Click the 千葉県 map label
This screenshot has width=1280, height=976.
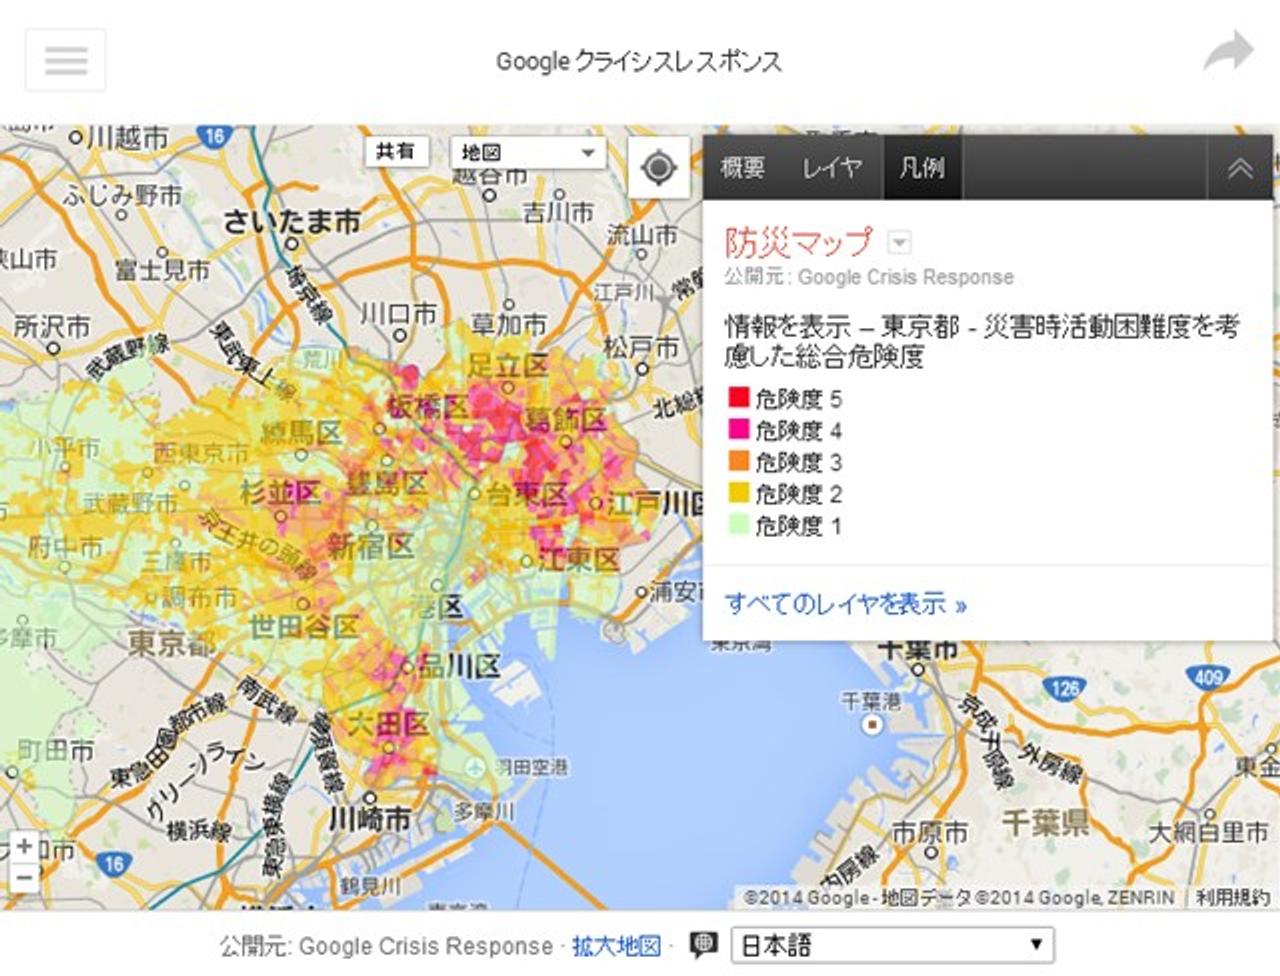pos(1045,823)
